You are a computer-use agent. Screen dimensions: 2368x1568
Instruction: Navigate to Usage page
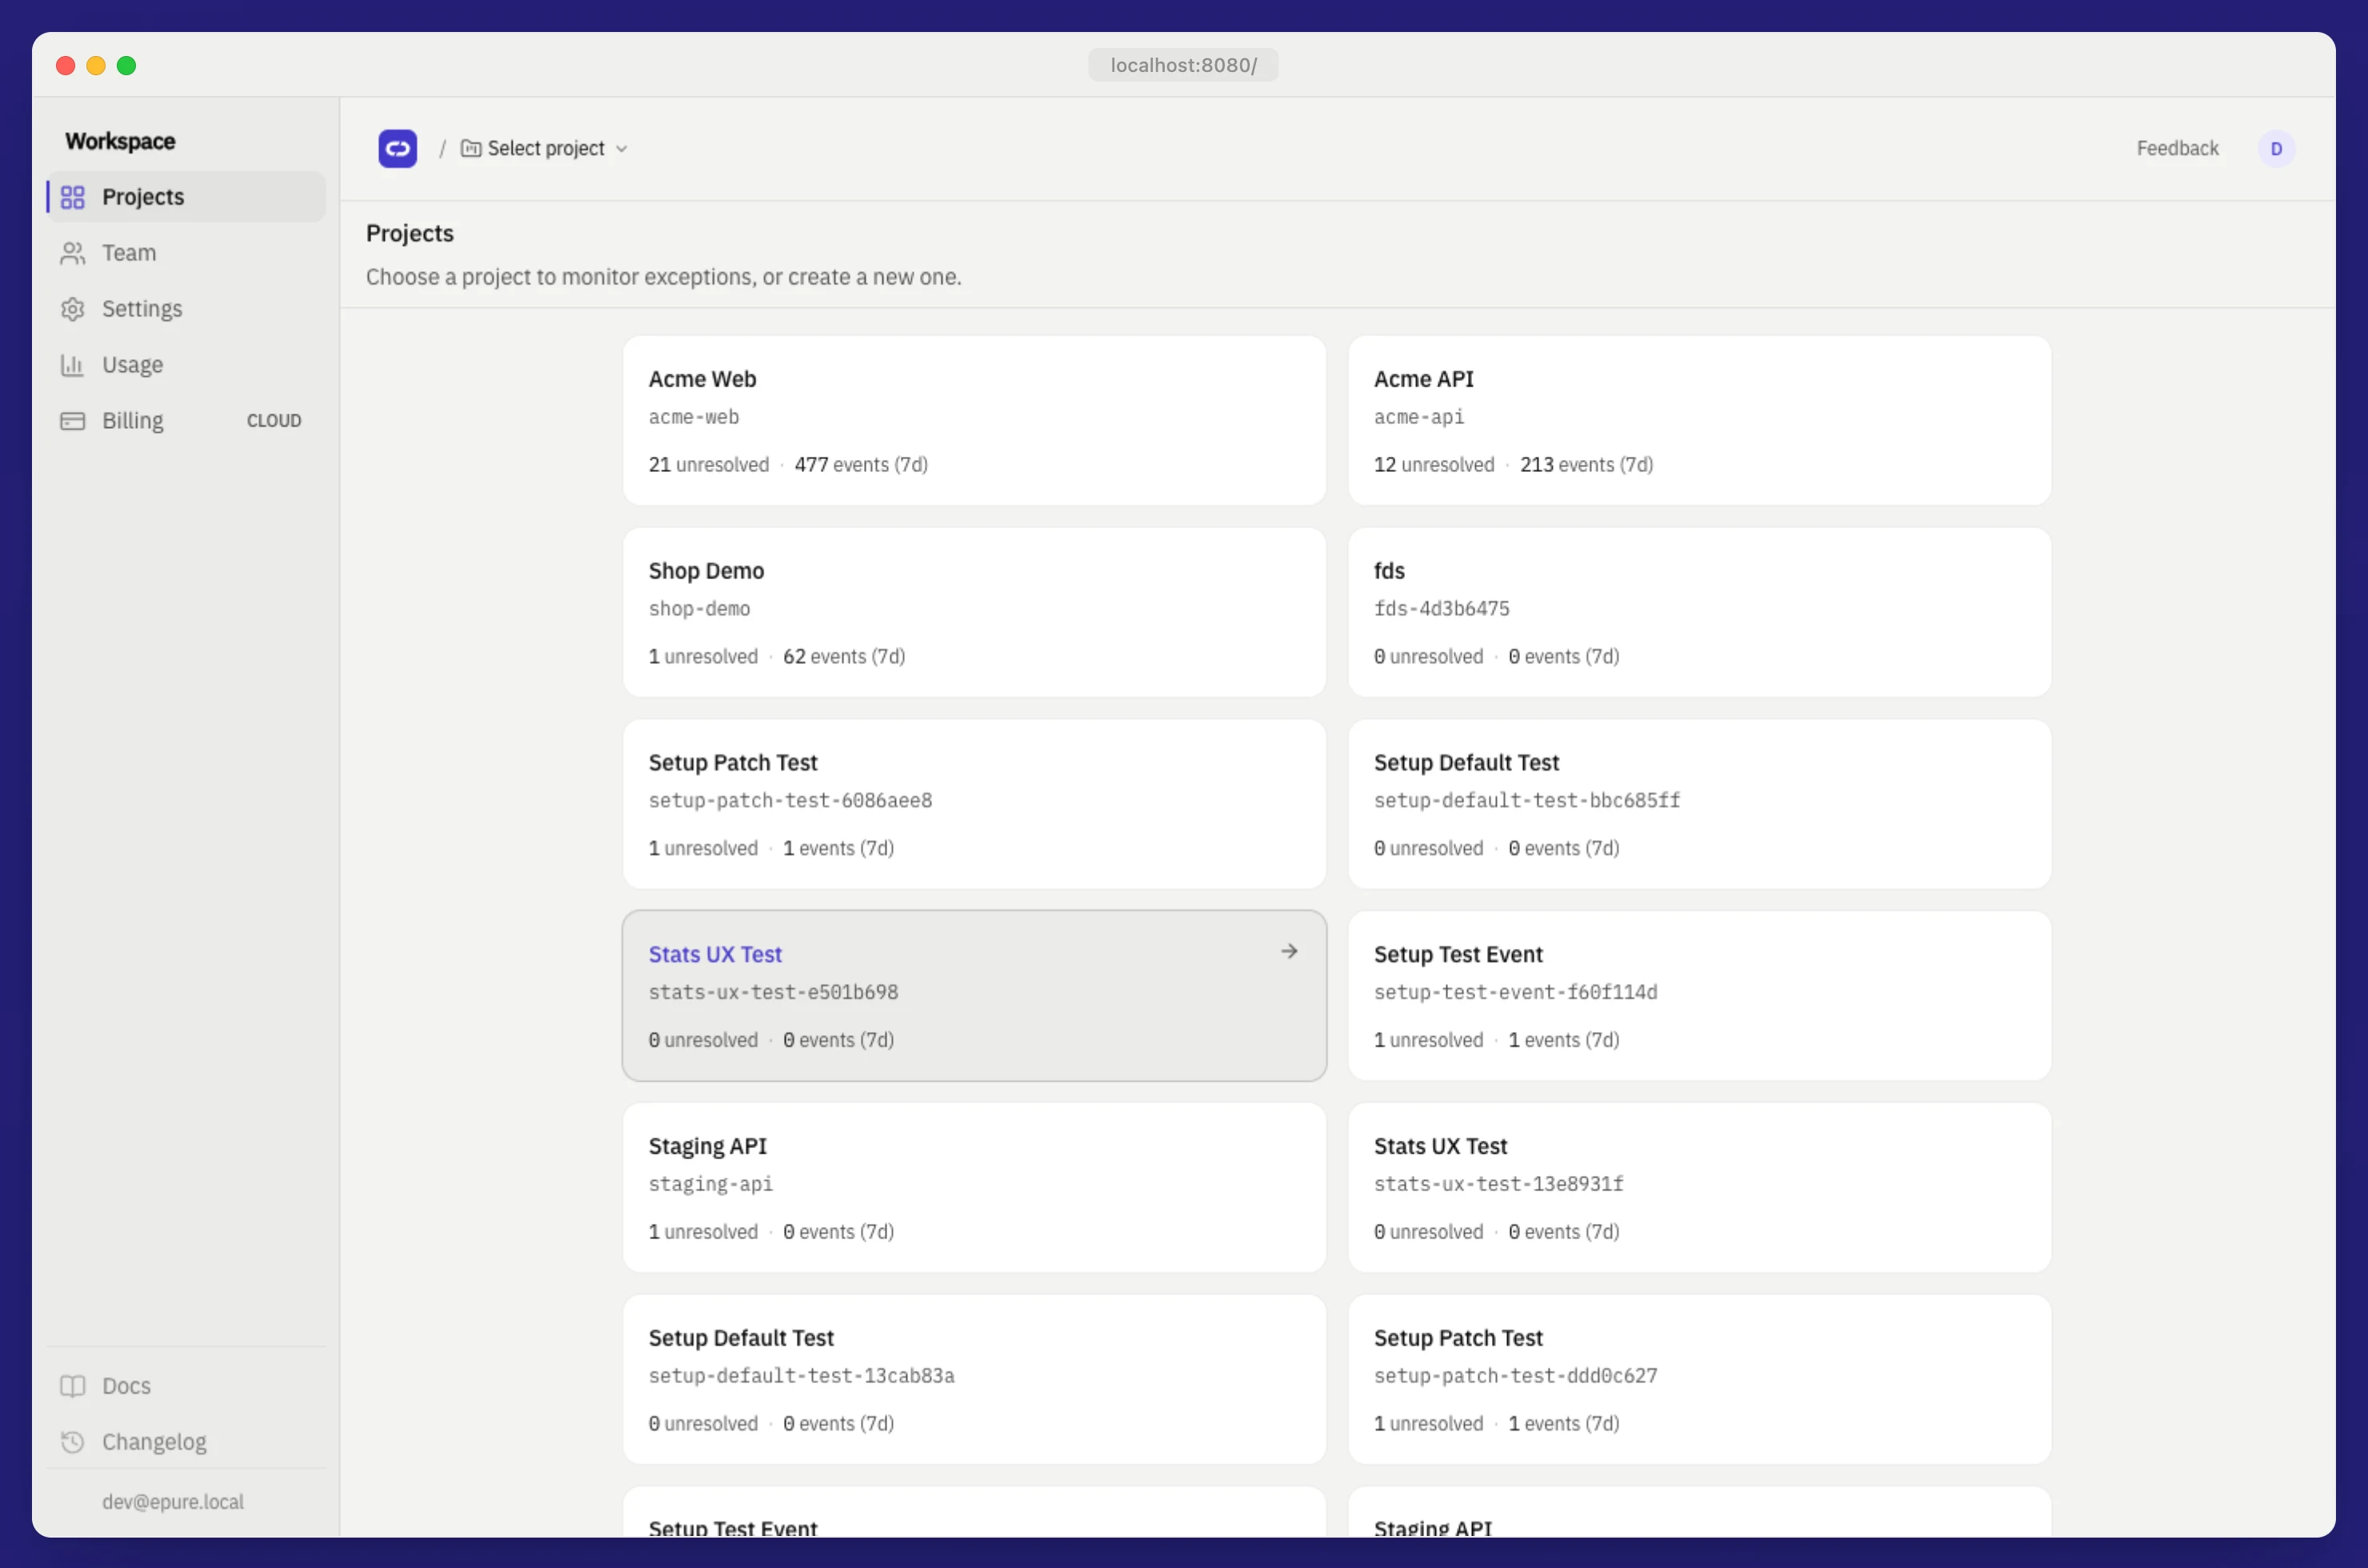point(186,365)
